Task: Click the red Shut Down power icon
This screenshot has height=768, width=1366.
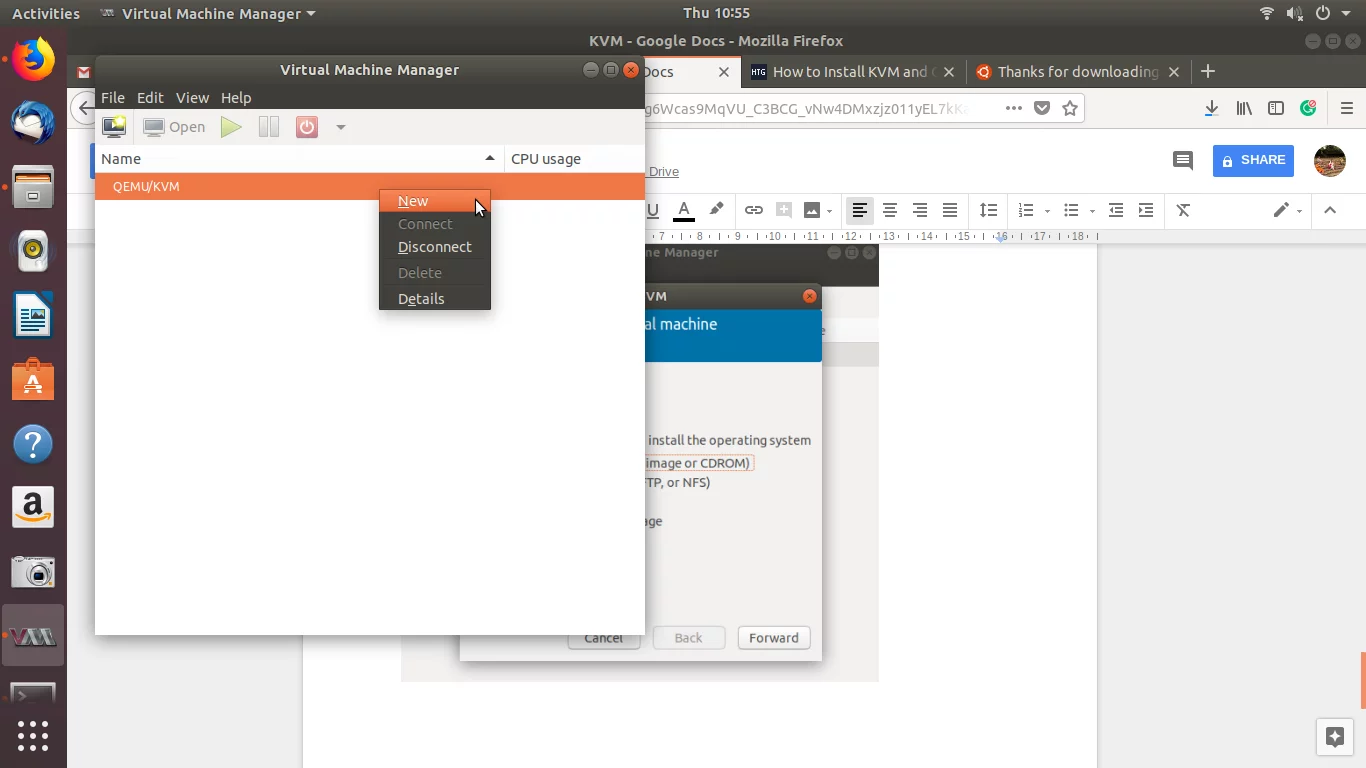Action: [307, 127]
